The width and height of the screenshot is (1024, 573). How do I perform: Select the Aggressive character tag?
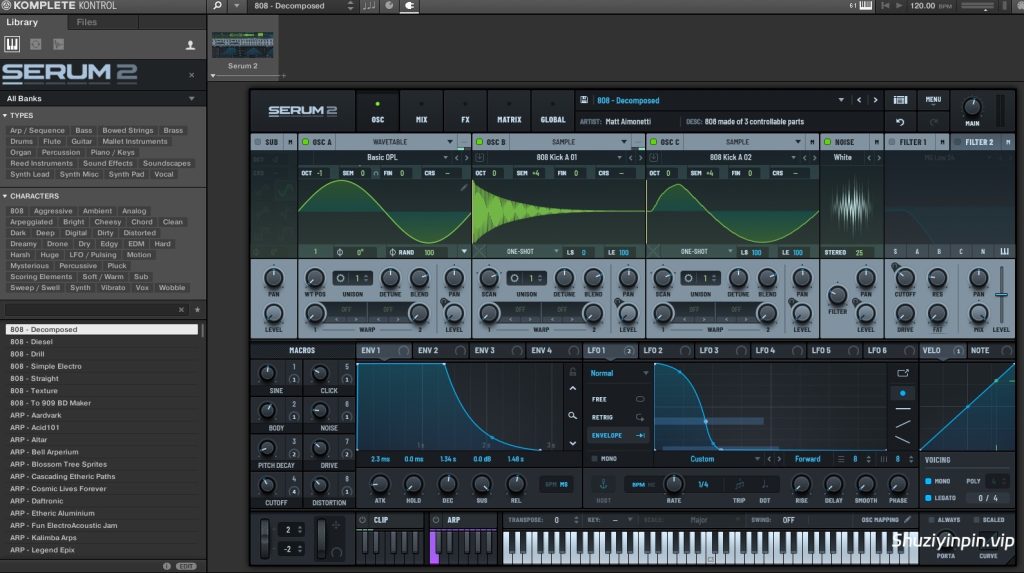coord(53,211)
